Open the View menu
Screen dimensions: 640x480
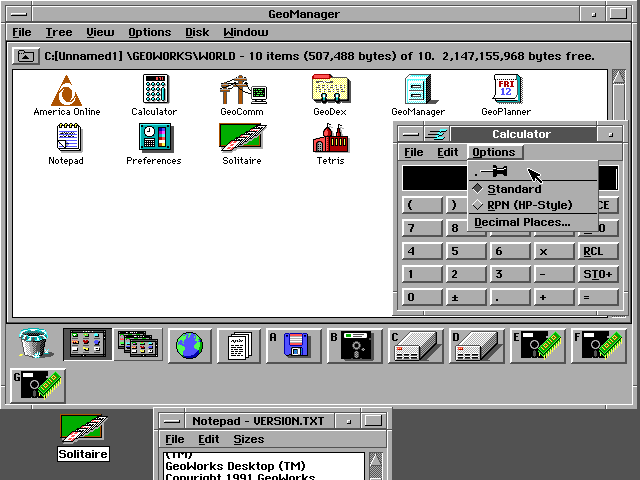click(100, 32)
